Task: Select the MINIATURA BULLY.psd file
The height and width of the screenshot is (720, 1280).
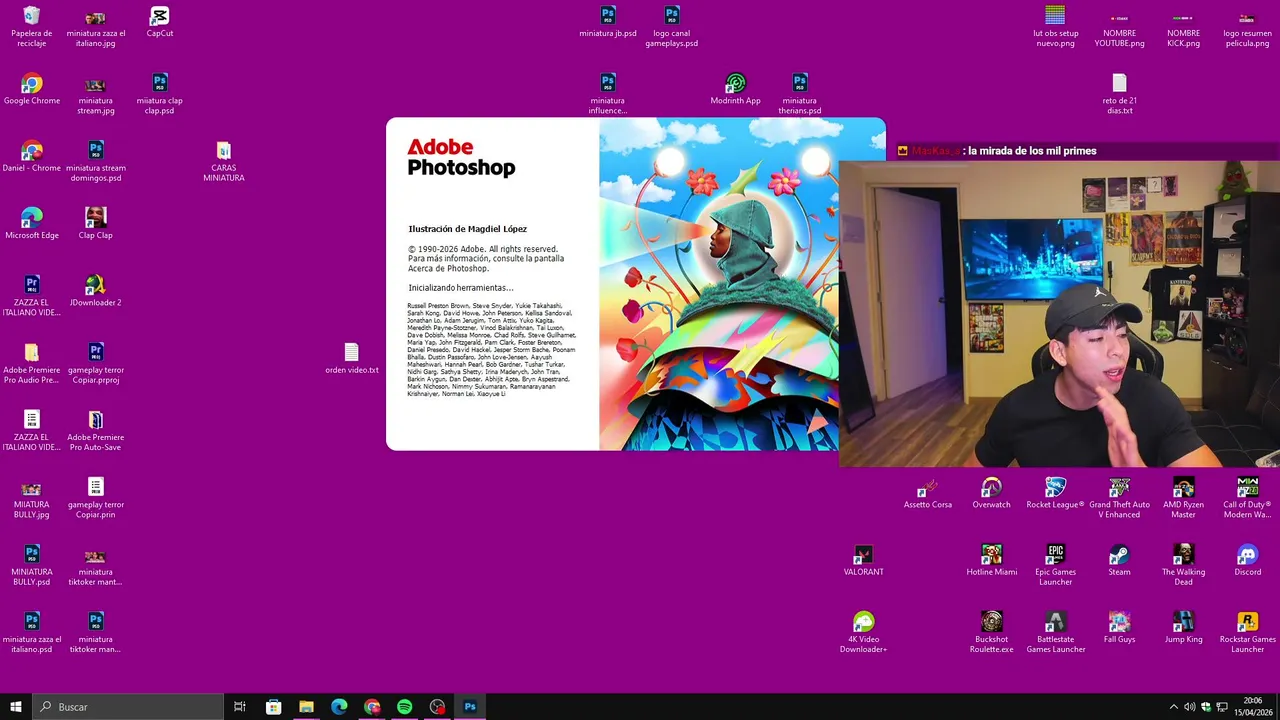Action: click(x=32, y=565)
